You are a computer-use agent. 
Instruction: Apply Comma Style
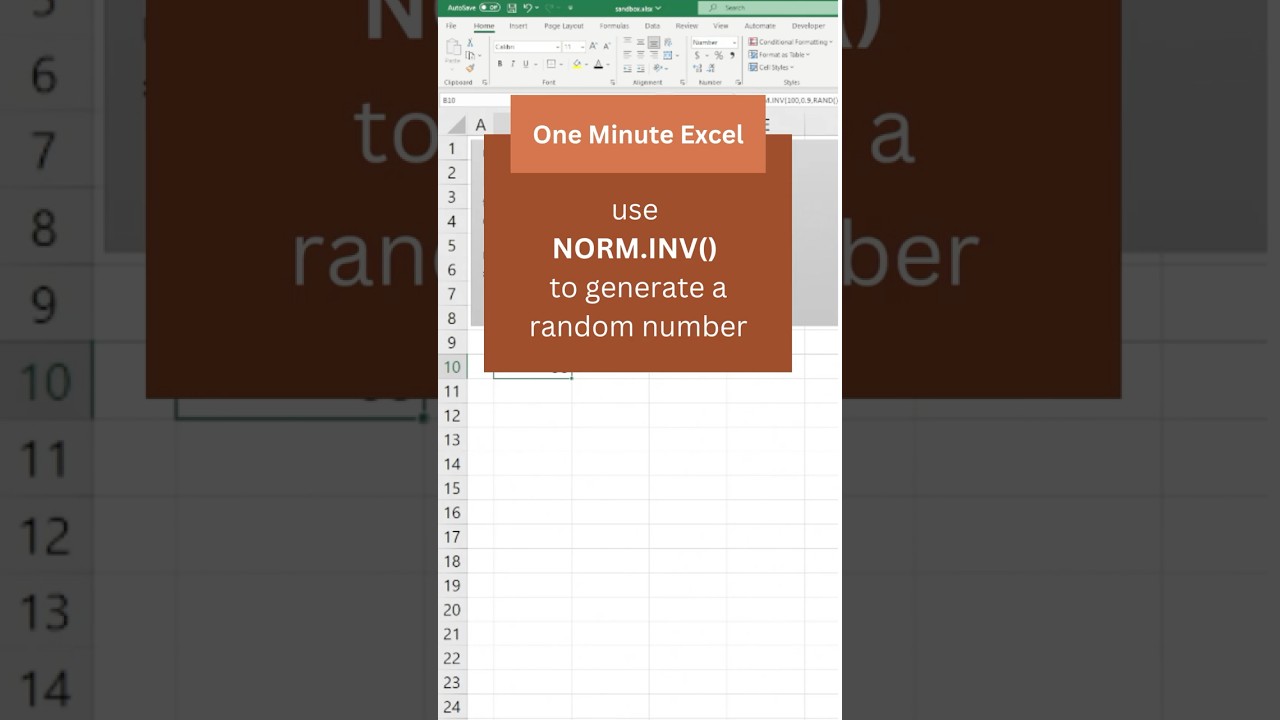tap(733, 55)
